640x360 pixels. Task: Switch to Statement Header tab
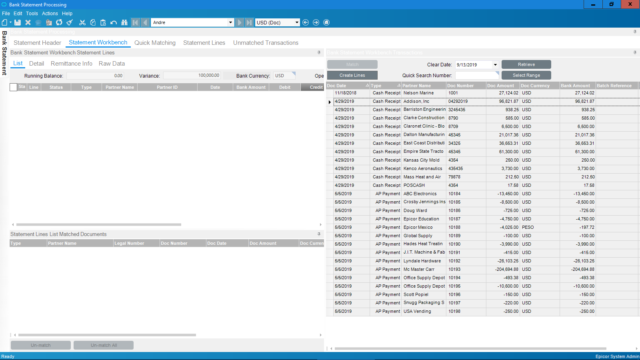pos(37,42)
